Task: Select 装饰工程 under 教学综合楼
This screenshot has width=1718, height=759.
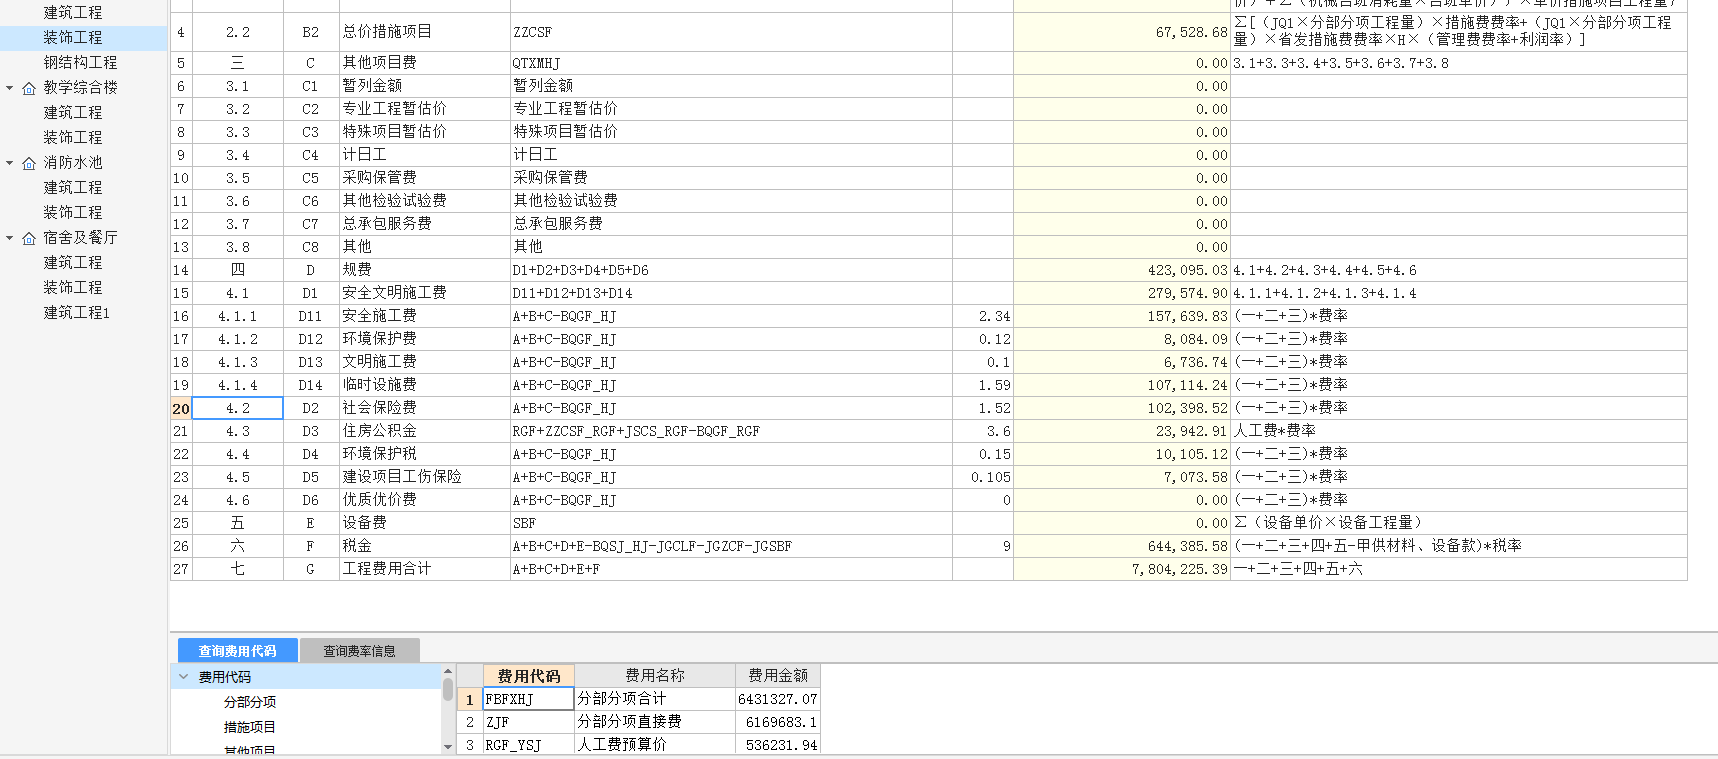Action: pyautogui.click(x=72, y=138)
